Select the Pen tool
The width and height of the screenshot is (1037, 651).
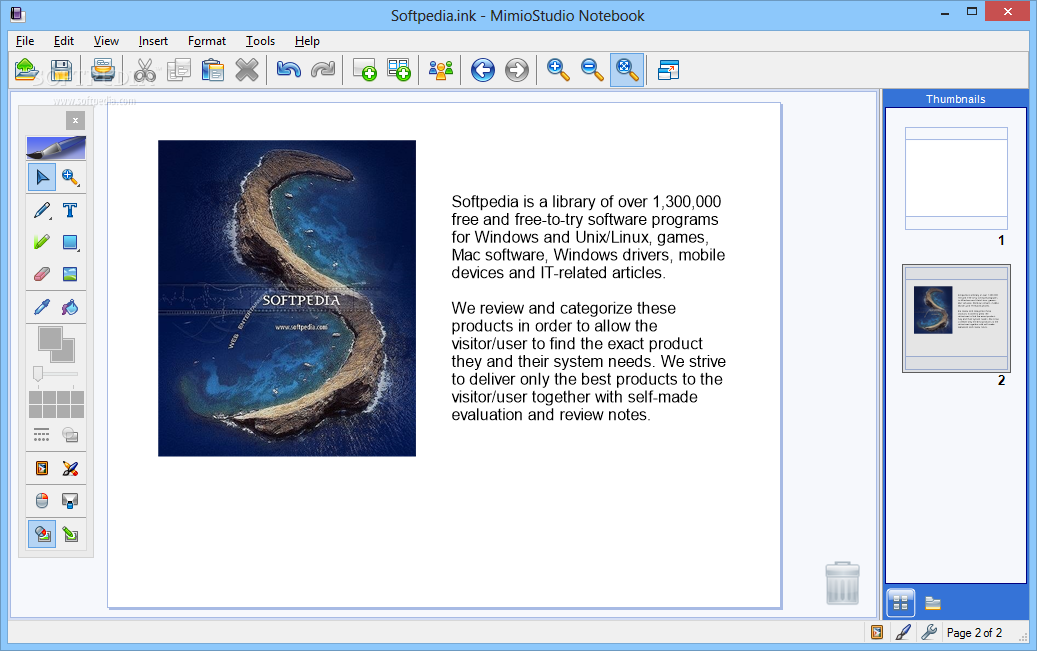pyautogui.click(x=42, y=210)
